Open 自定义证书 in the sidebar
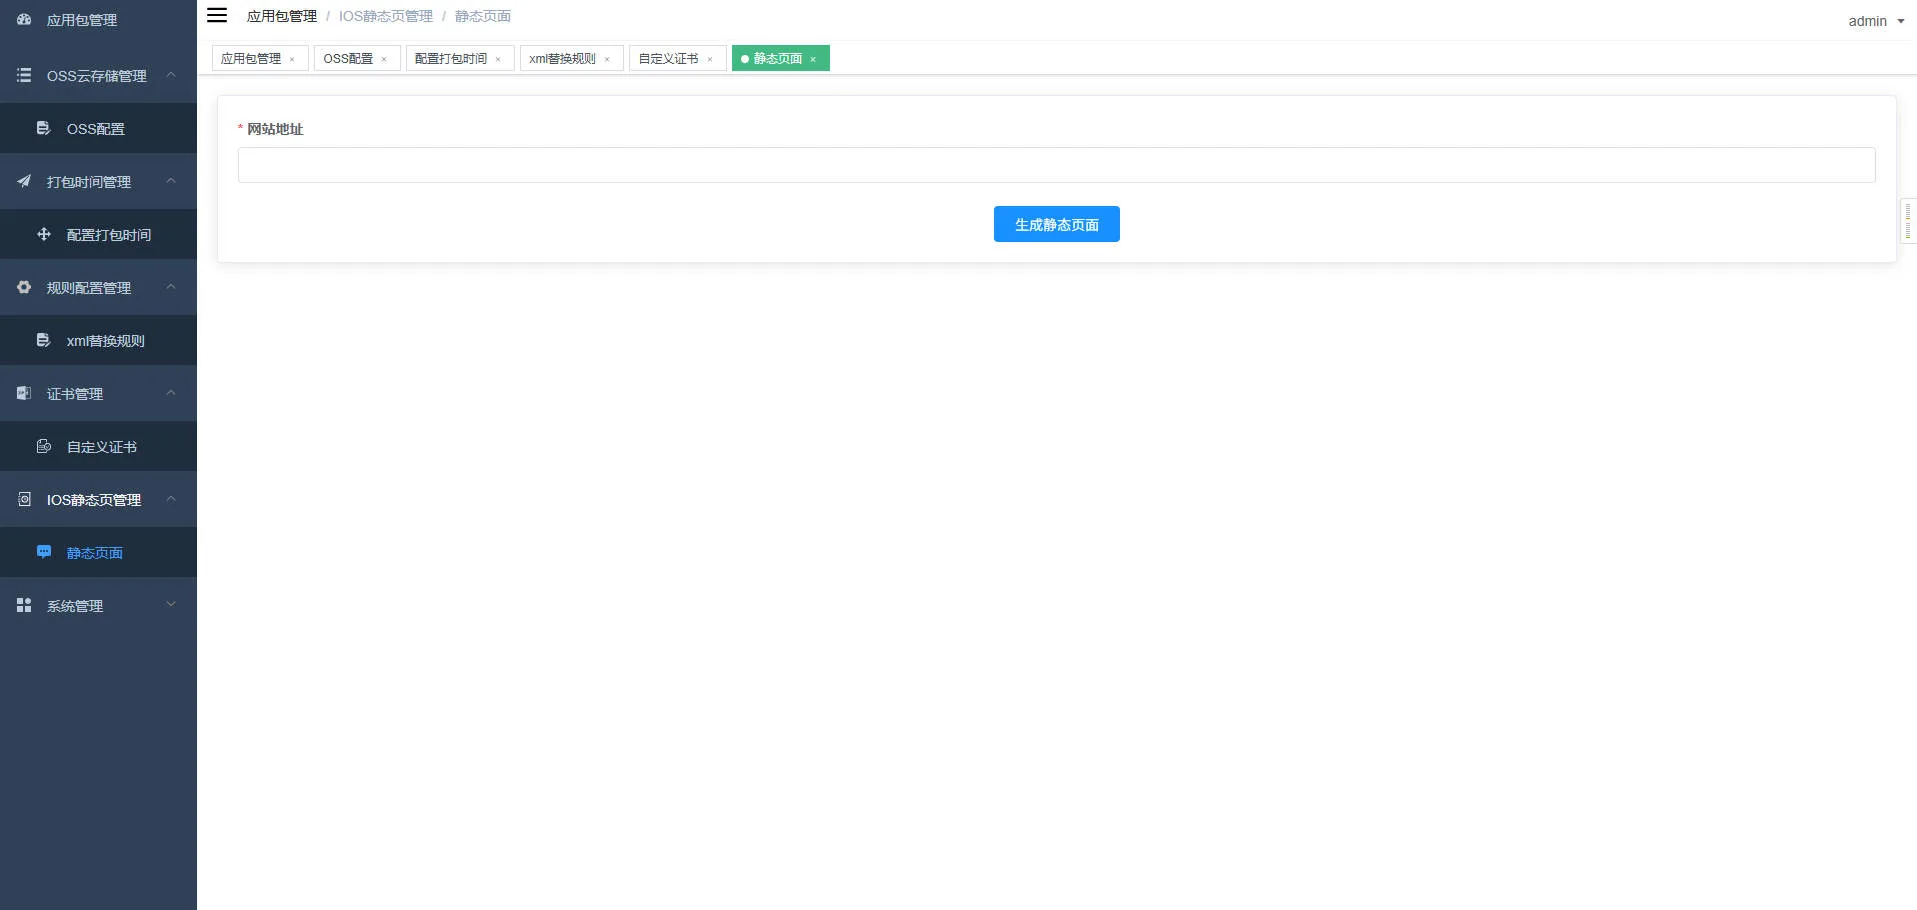 pyautogui.click(x=101, y=447)
